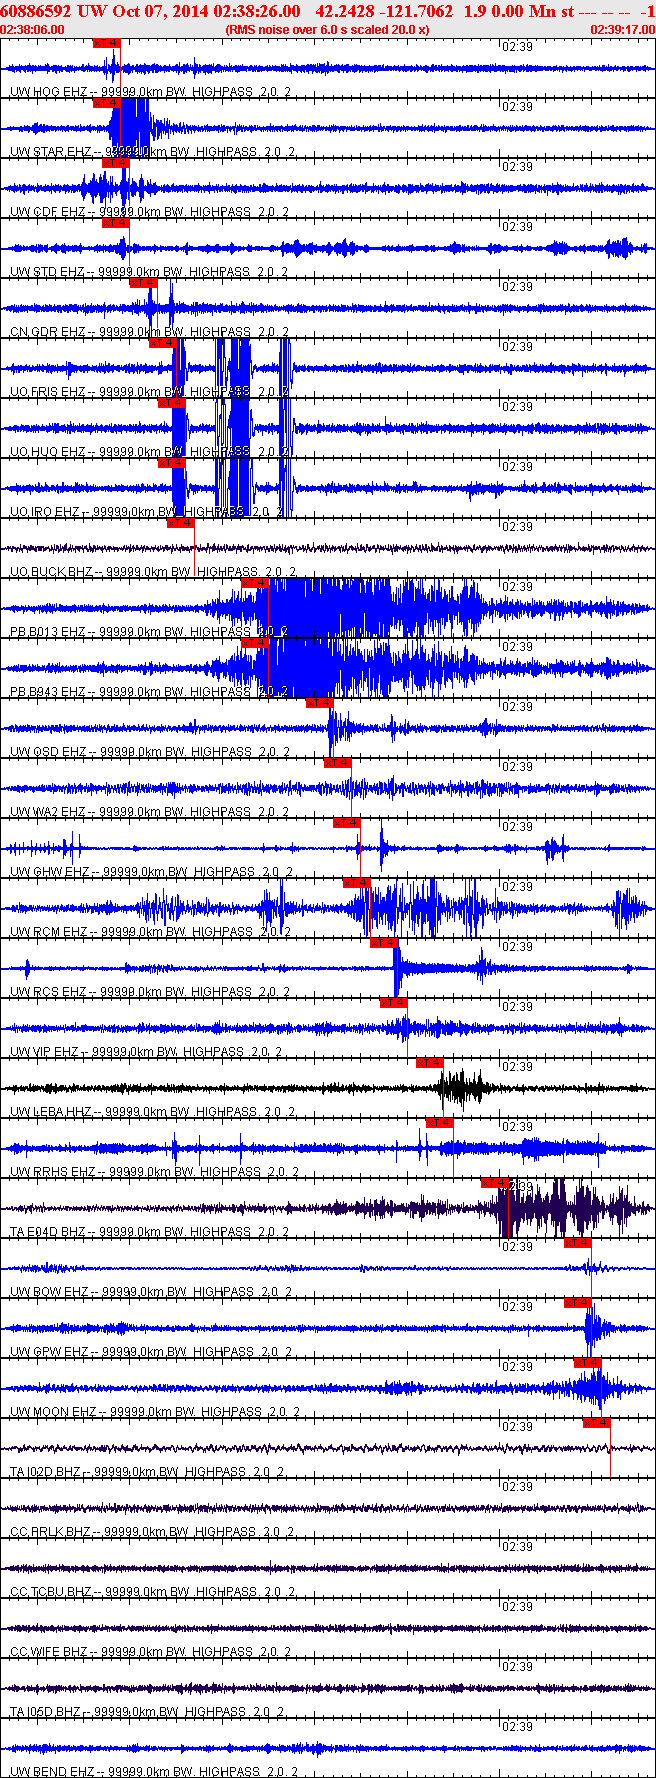Select the CC RRLK BHZ station label

pyautogui.click(x=153, y=1532)
